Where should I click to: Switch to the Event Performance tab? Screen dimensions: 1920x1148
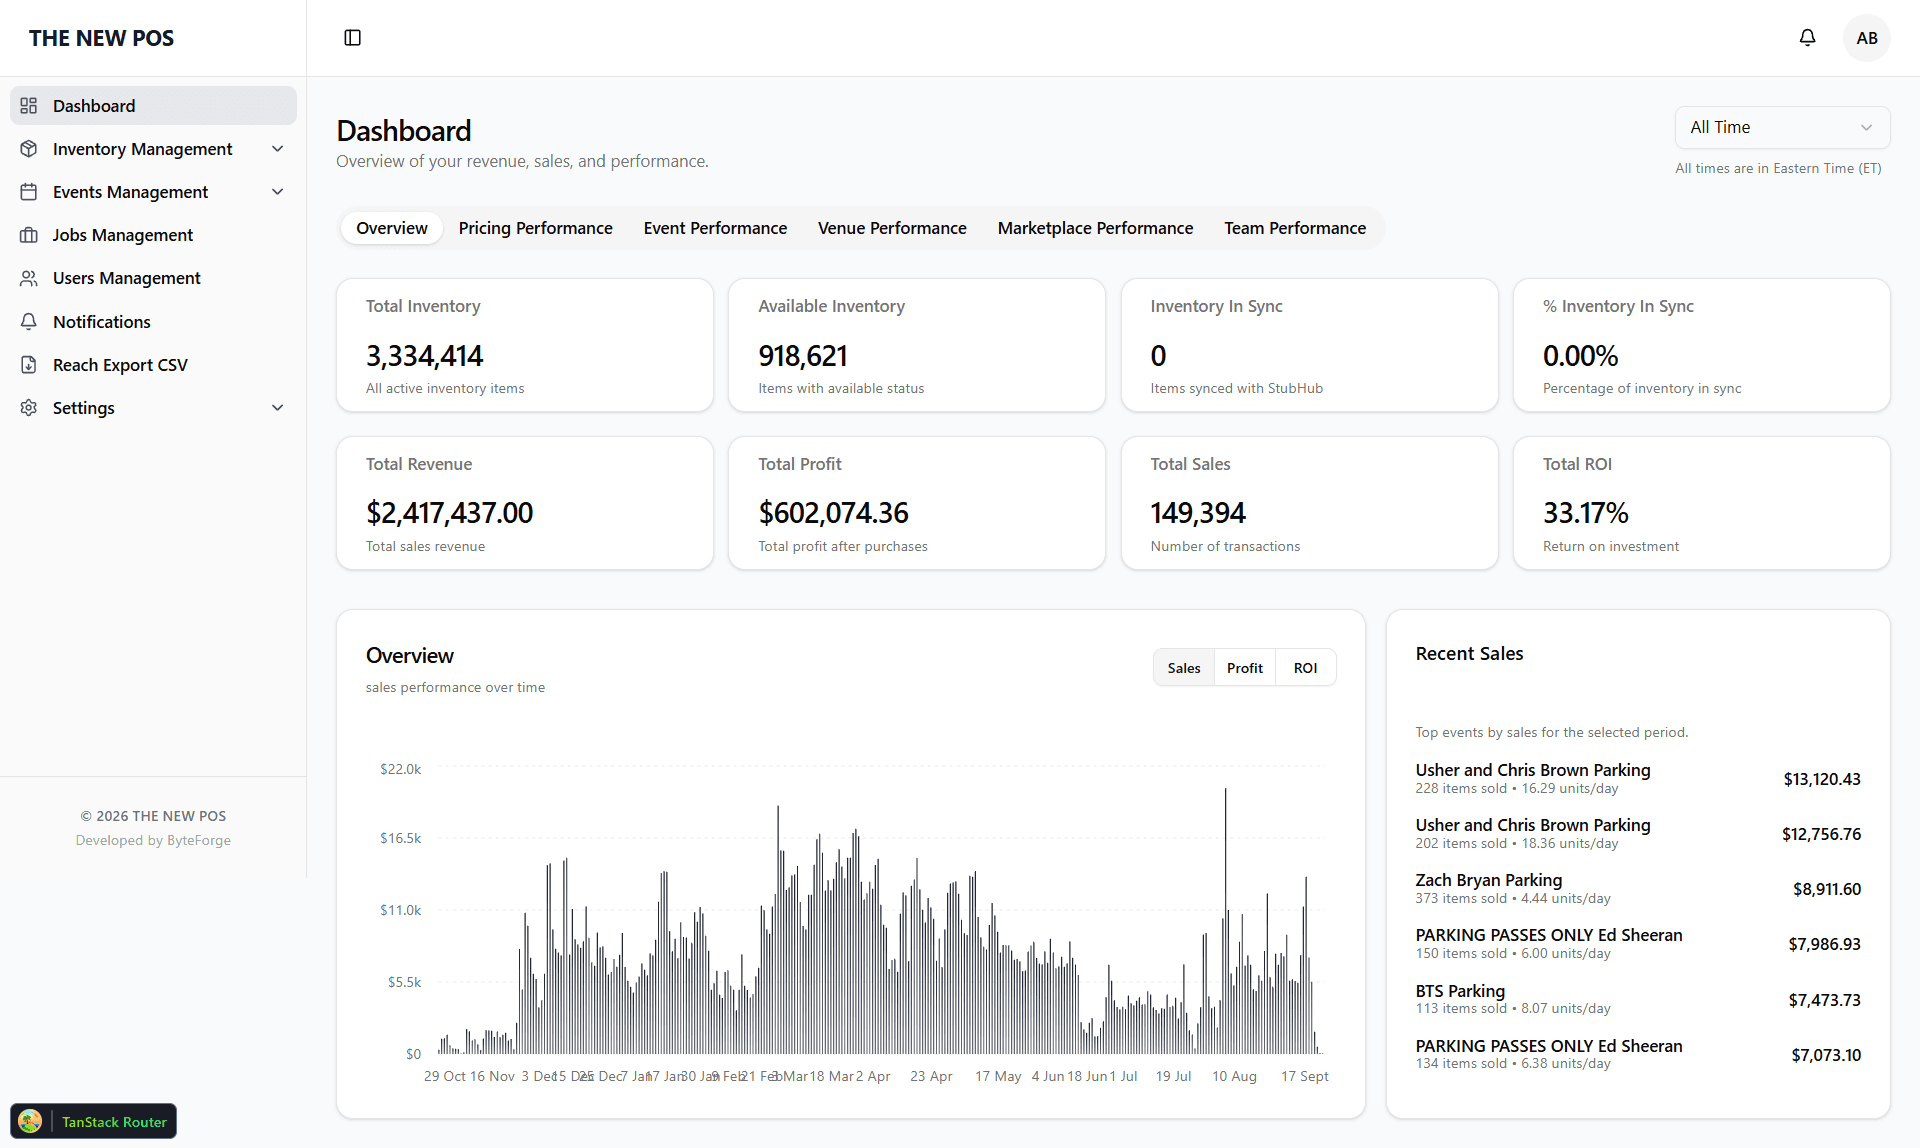click(715, 228)
